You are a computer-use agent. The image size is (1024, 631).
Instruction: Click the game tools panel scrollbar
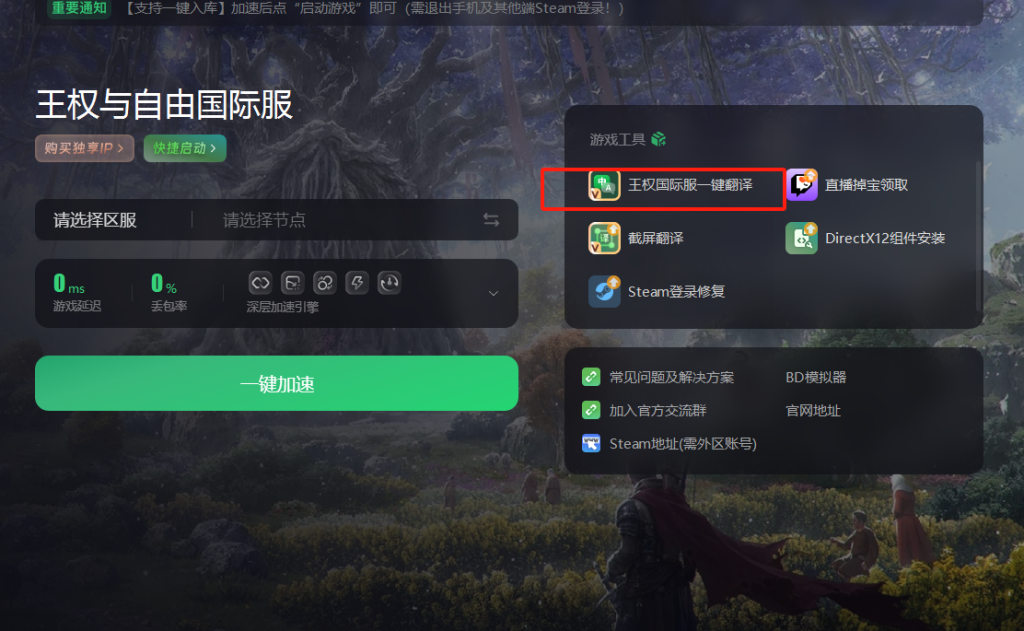click(x=978, y=235)
